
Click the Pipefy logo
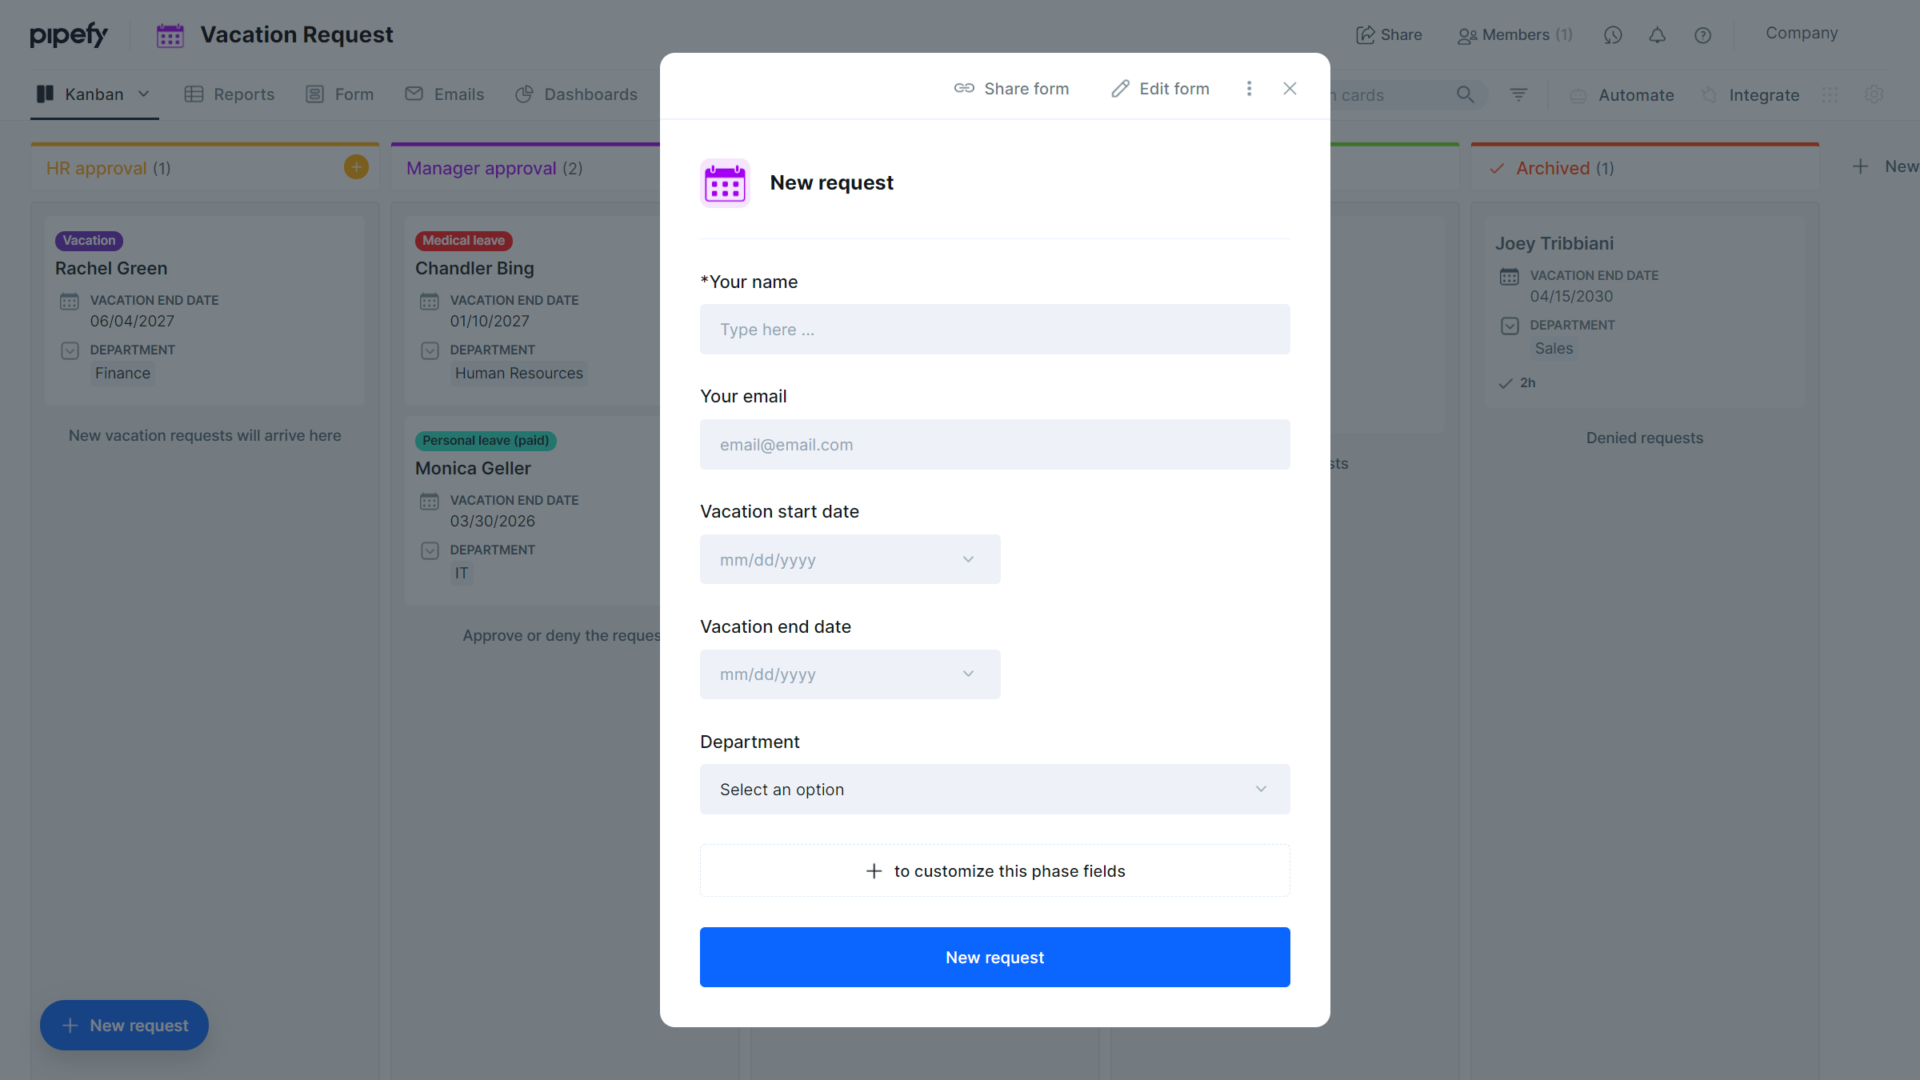point(69,33)
